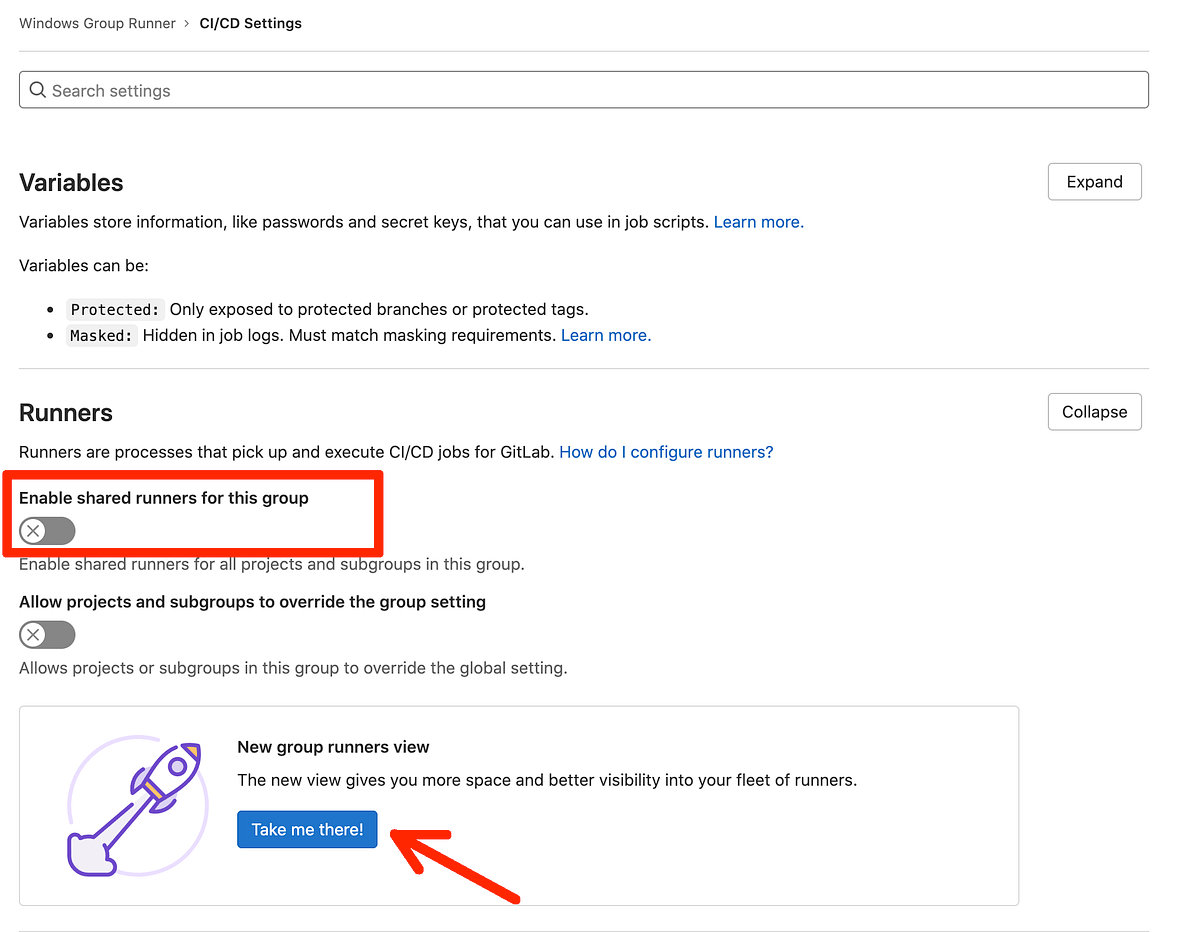This screenshot has height=932, width=1200.
Task: Select CI/CD Settings in the breadcrumb
Action: click(x=250, y=23)
